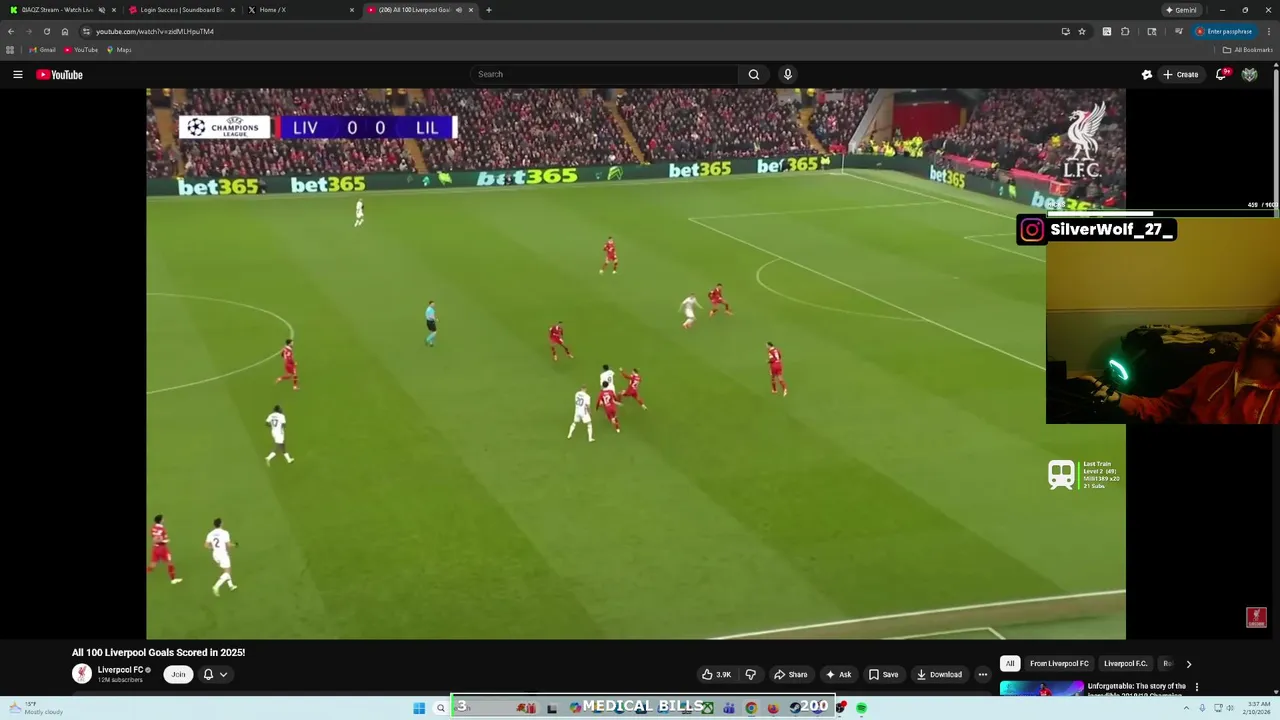Go to the browser home page
Screen dimensions: 1280x720
tap(65, 31)
